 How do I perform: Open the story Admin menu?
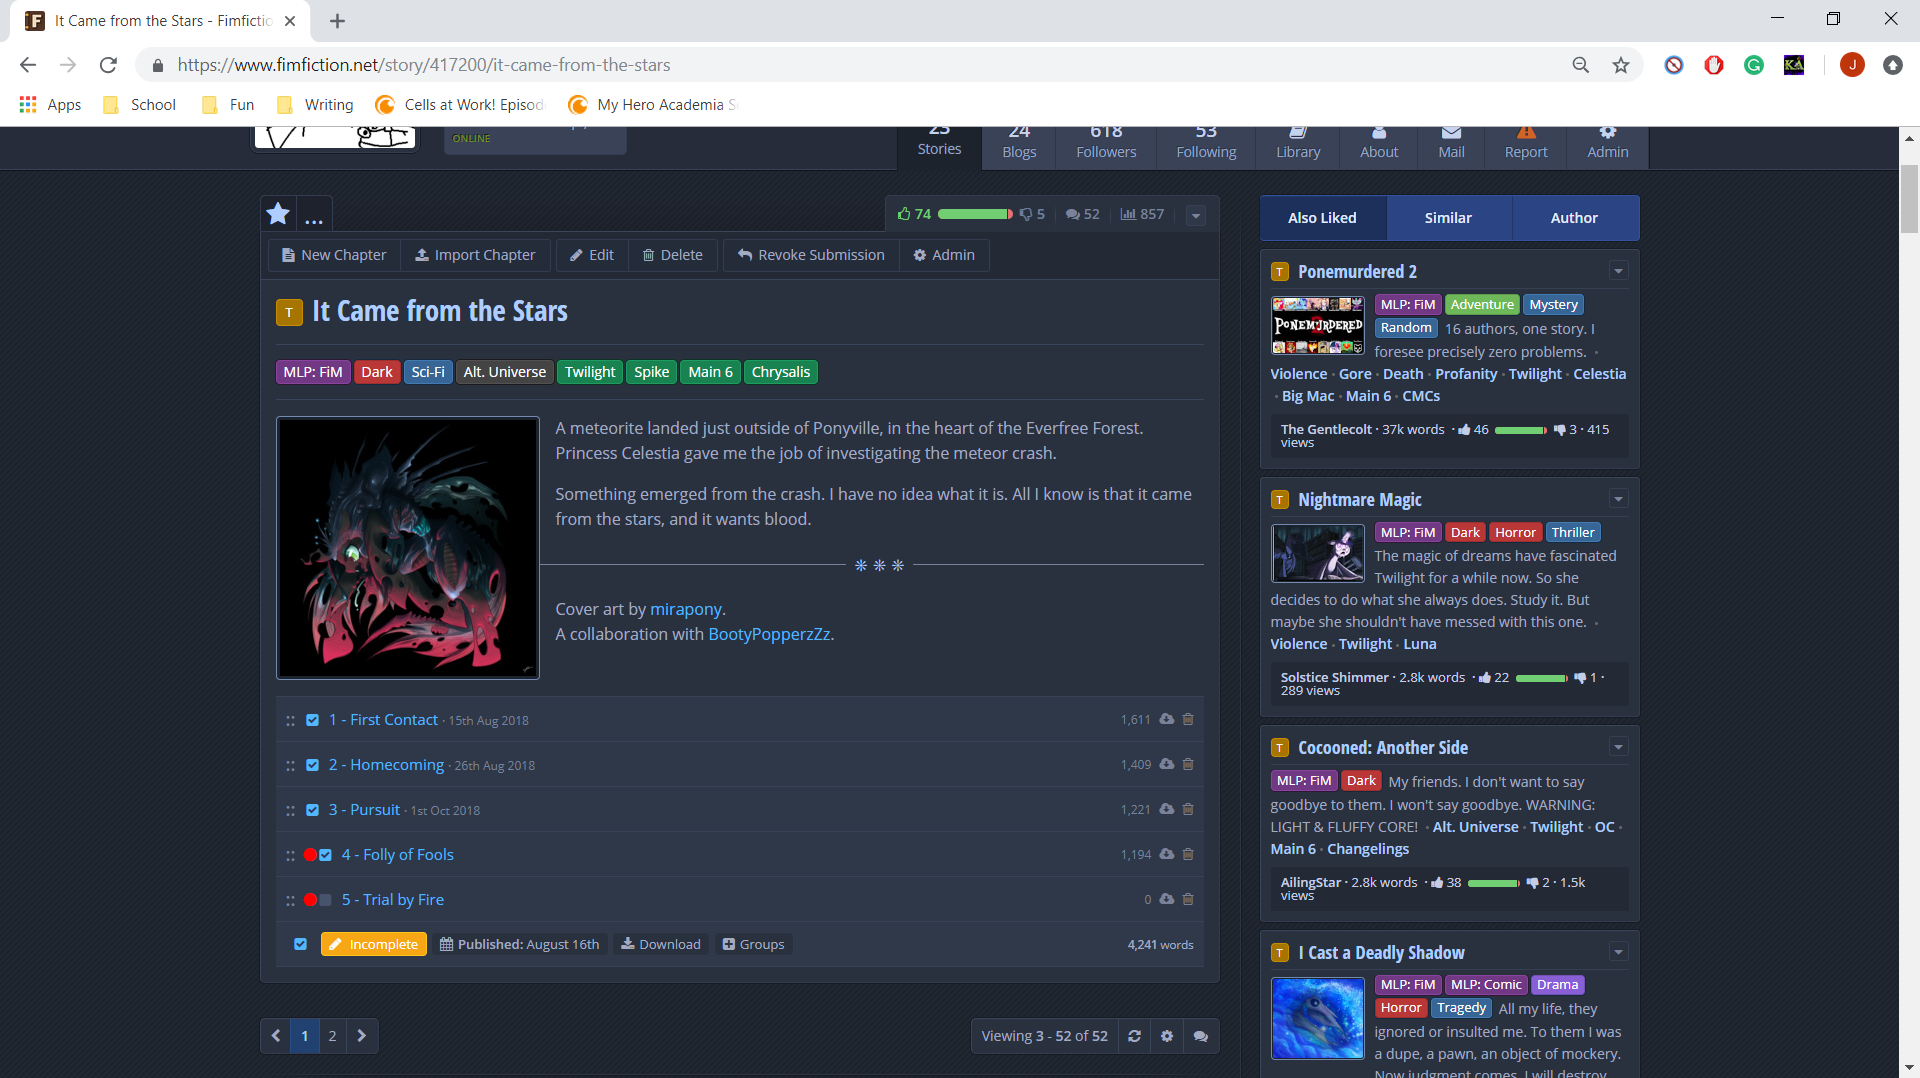click(x=944, y=255)
